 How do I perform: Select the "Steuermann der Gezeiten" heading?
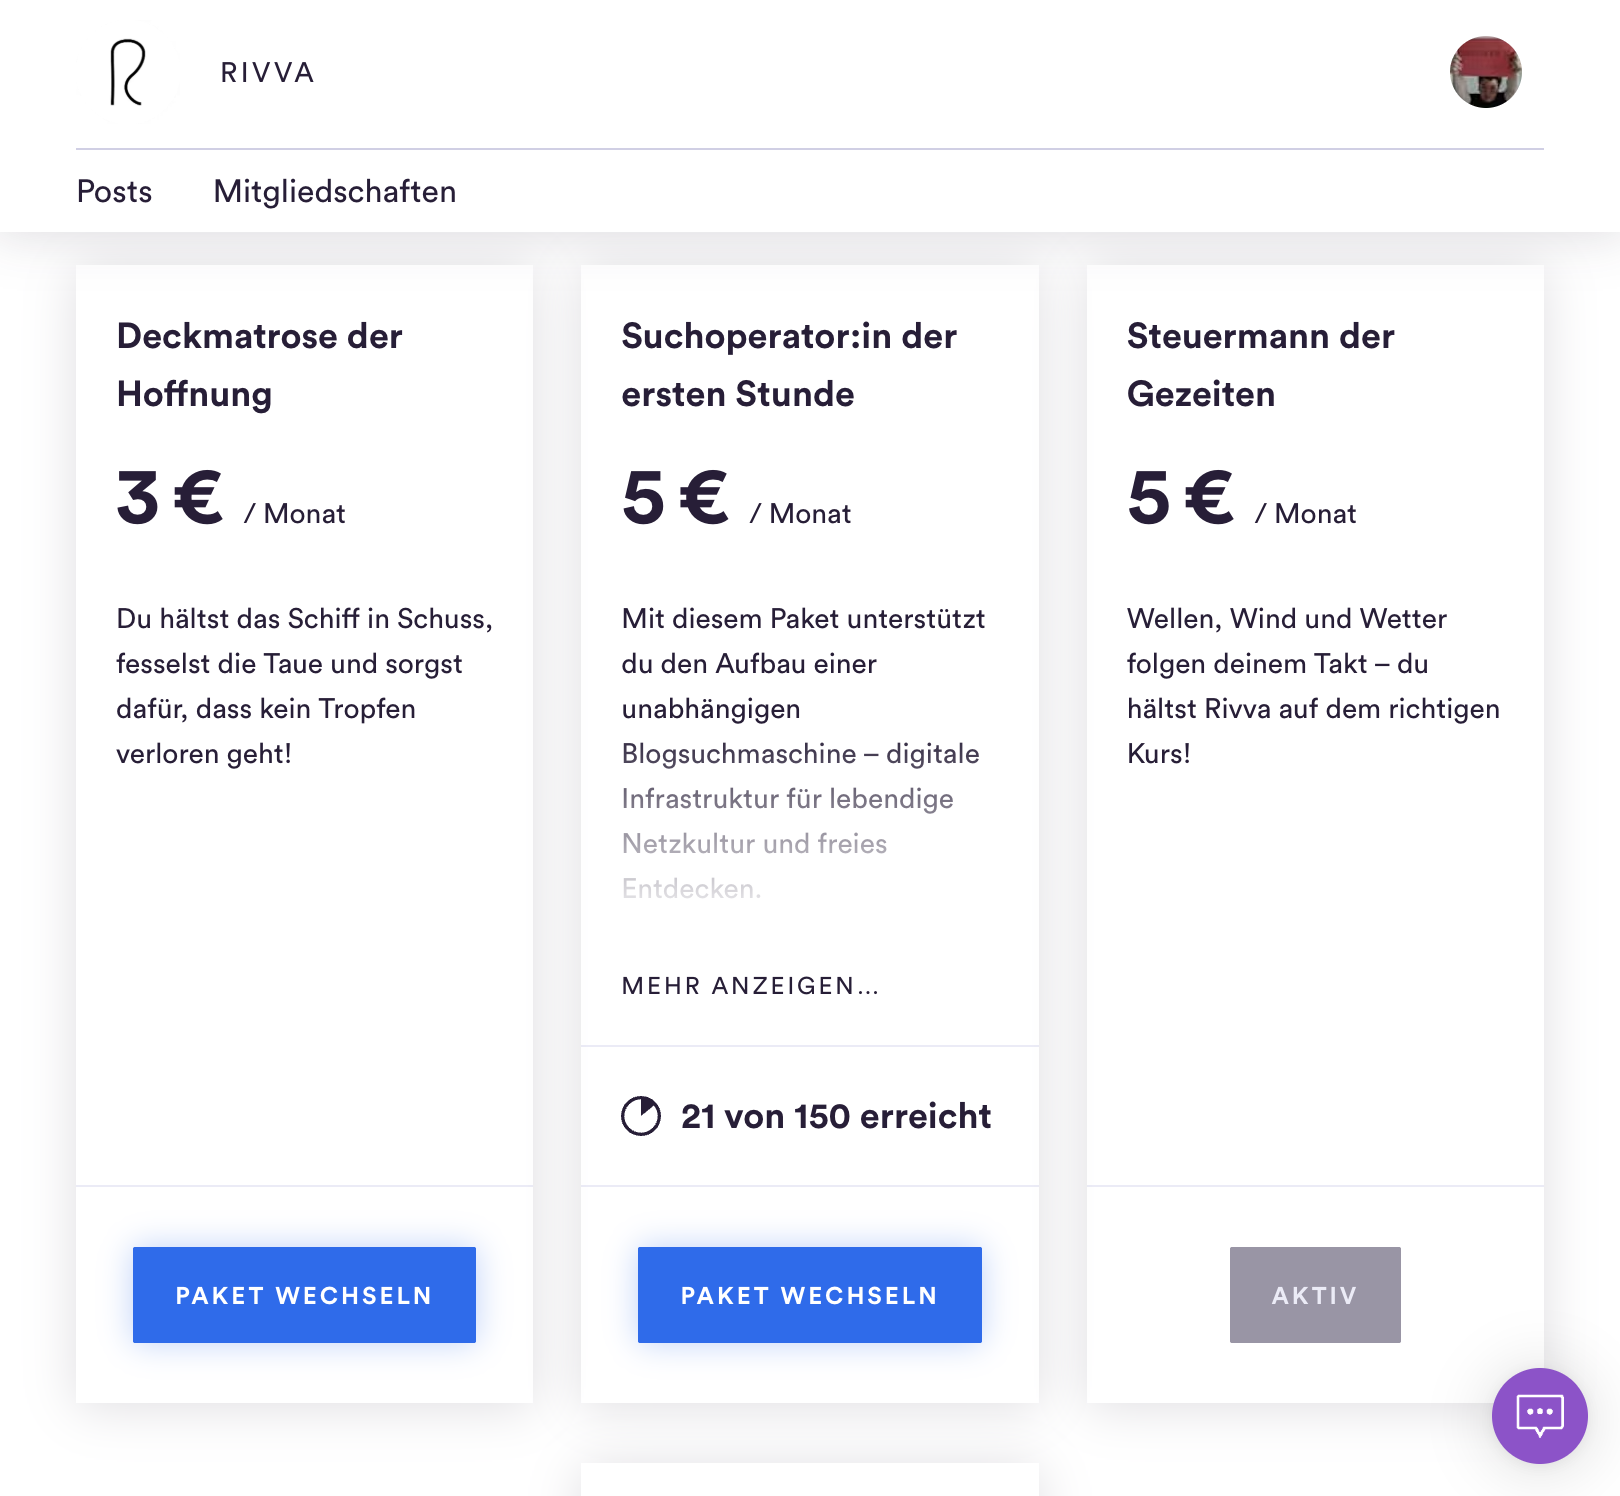tap(1260, 365)
